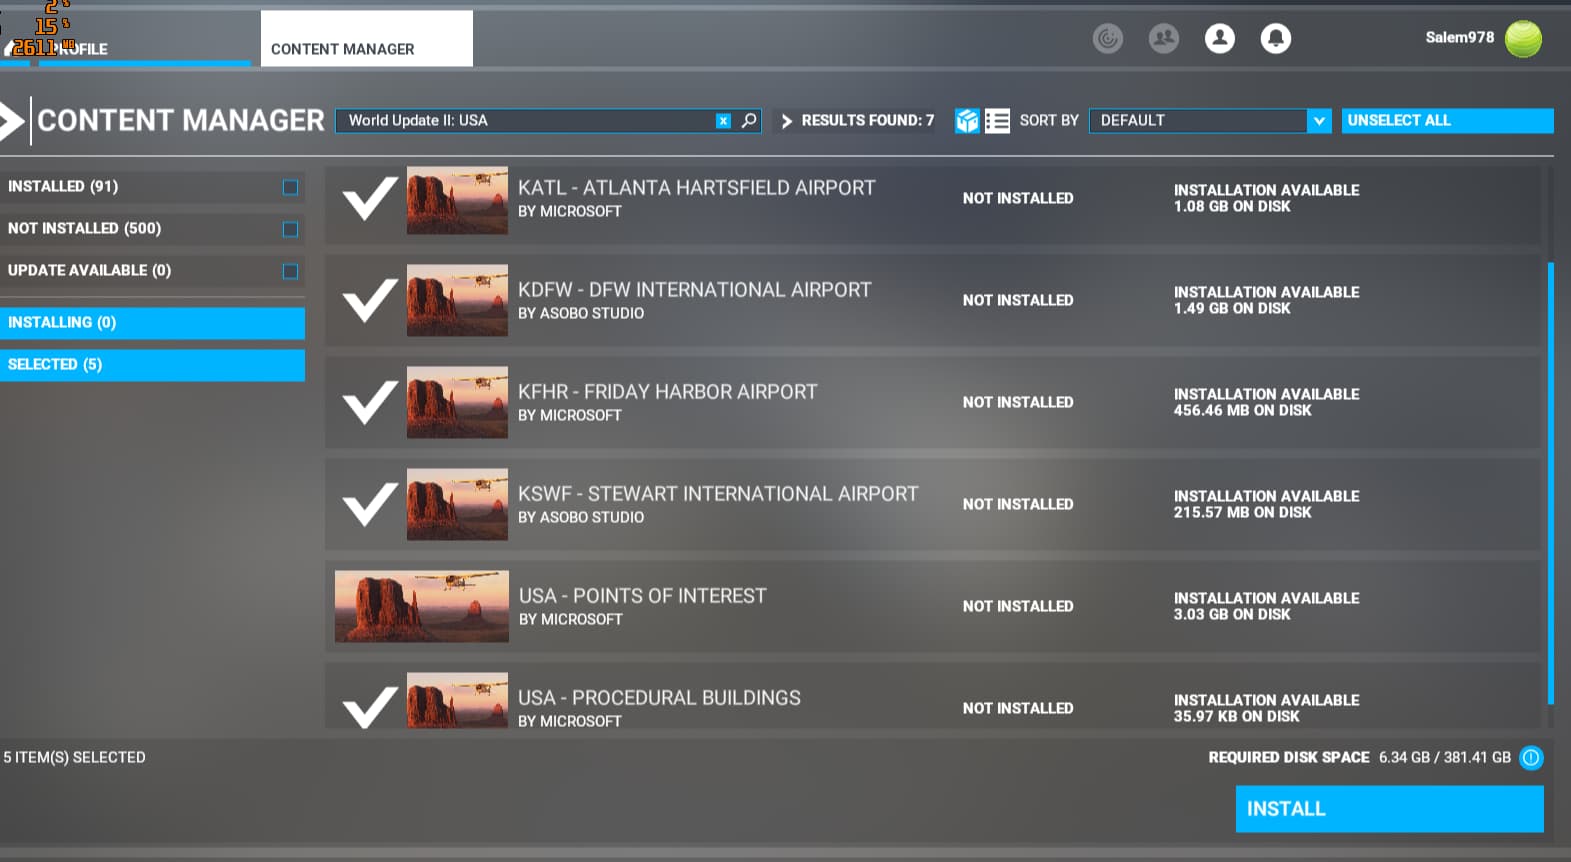Enable the Not Installed (500) filter checkbox
This screenshot has height=862, width=1571.
click(290, 229)
